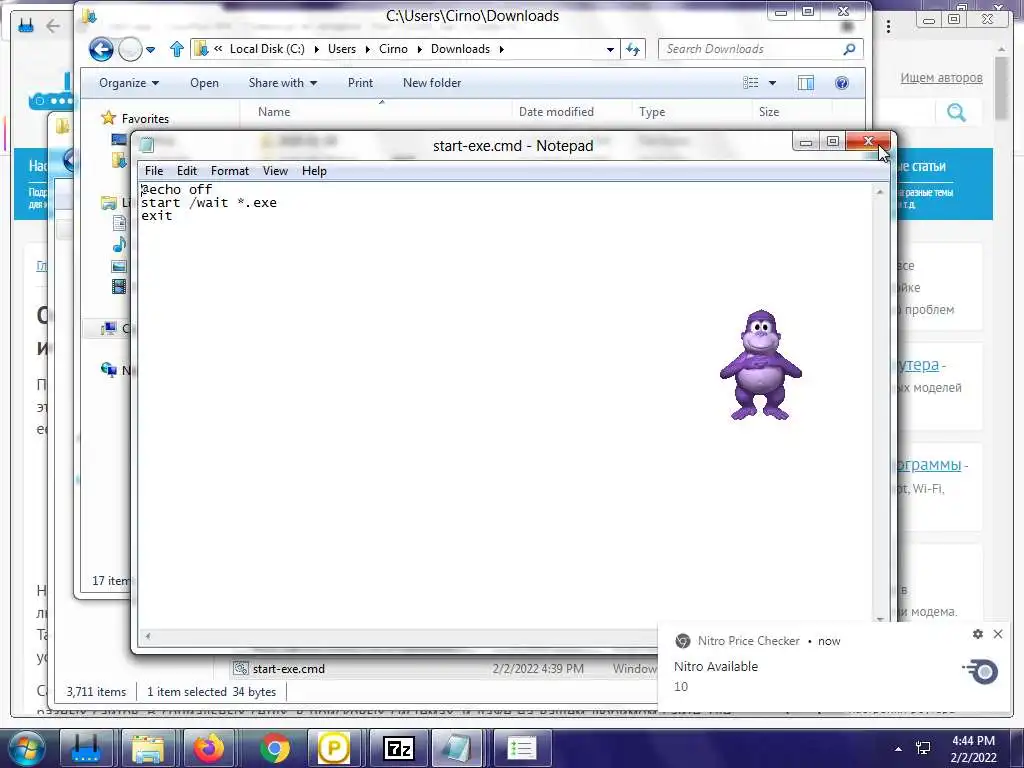Open the yellow P app on taskbar

click(333, 748)
